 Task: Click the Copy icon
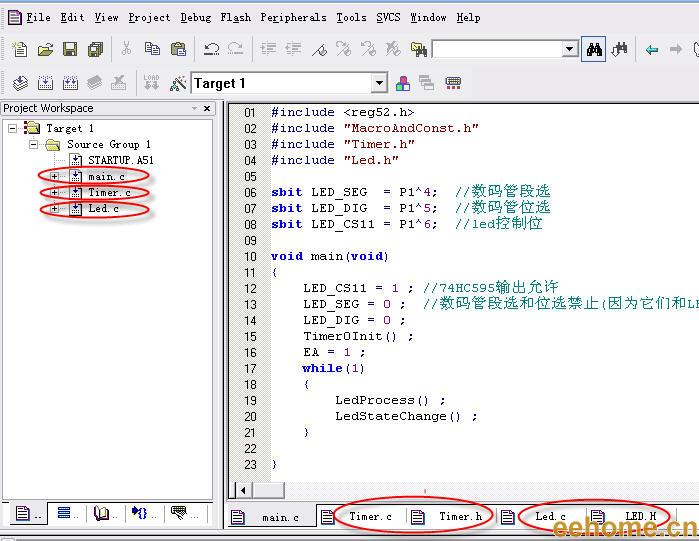click(152, 49)
